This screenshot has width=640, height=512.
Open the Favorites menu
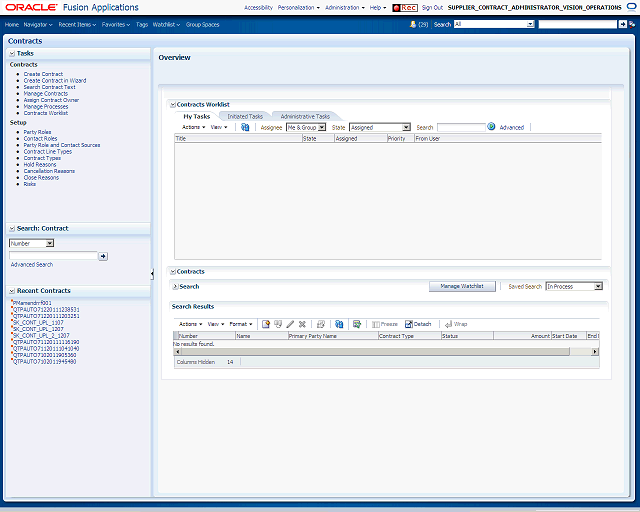point(116,25)
